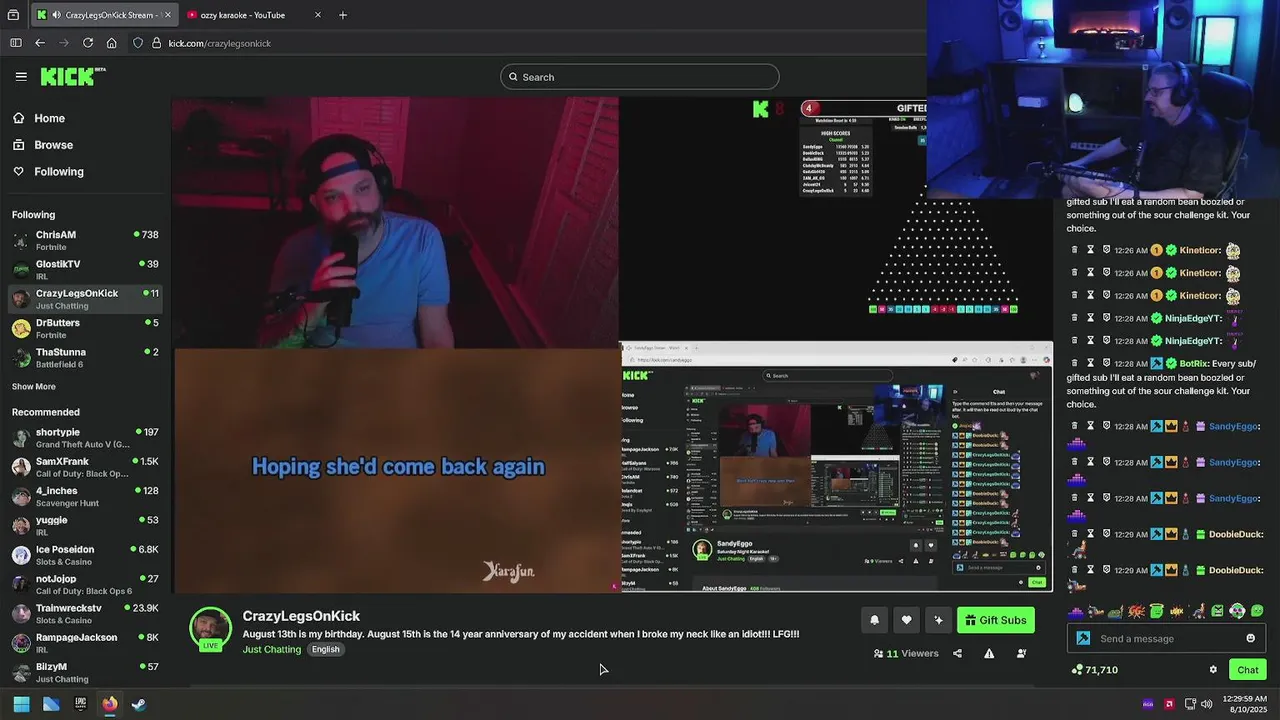Follow channel with the heart button

(906, 620)
